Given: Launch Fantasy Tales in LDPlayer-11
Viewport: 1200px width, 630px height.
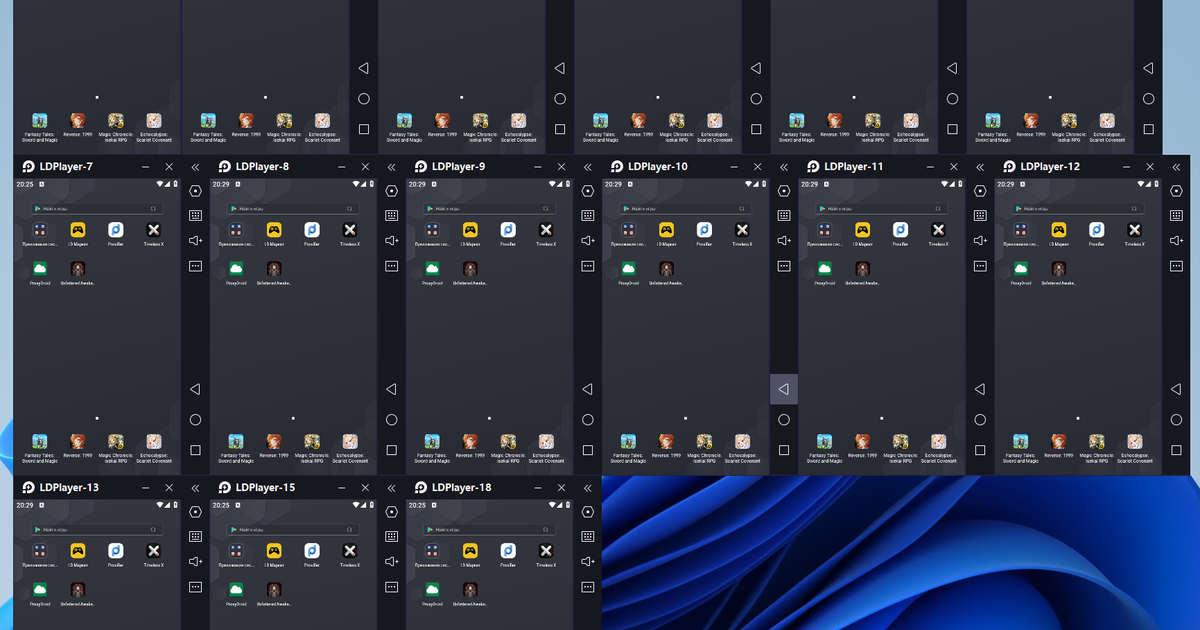Looking at the screenshot, I should (x=824, y=441).
